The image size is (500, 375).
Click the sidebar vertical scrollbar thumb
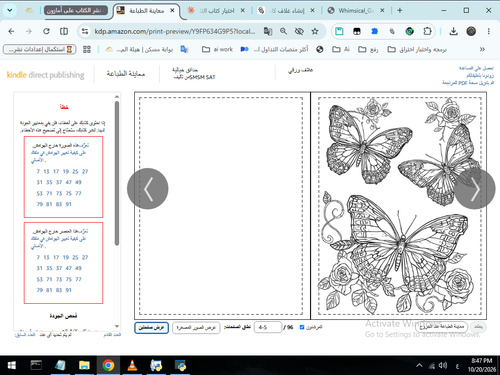click(117, 173)
